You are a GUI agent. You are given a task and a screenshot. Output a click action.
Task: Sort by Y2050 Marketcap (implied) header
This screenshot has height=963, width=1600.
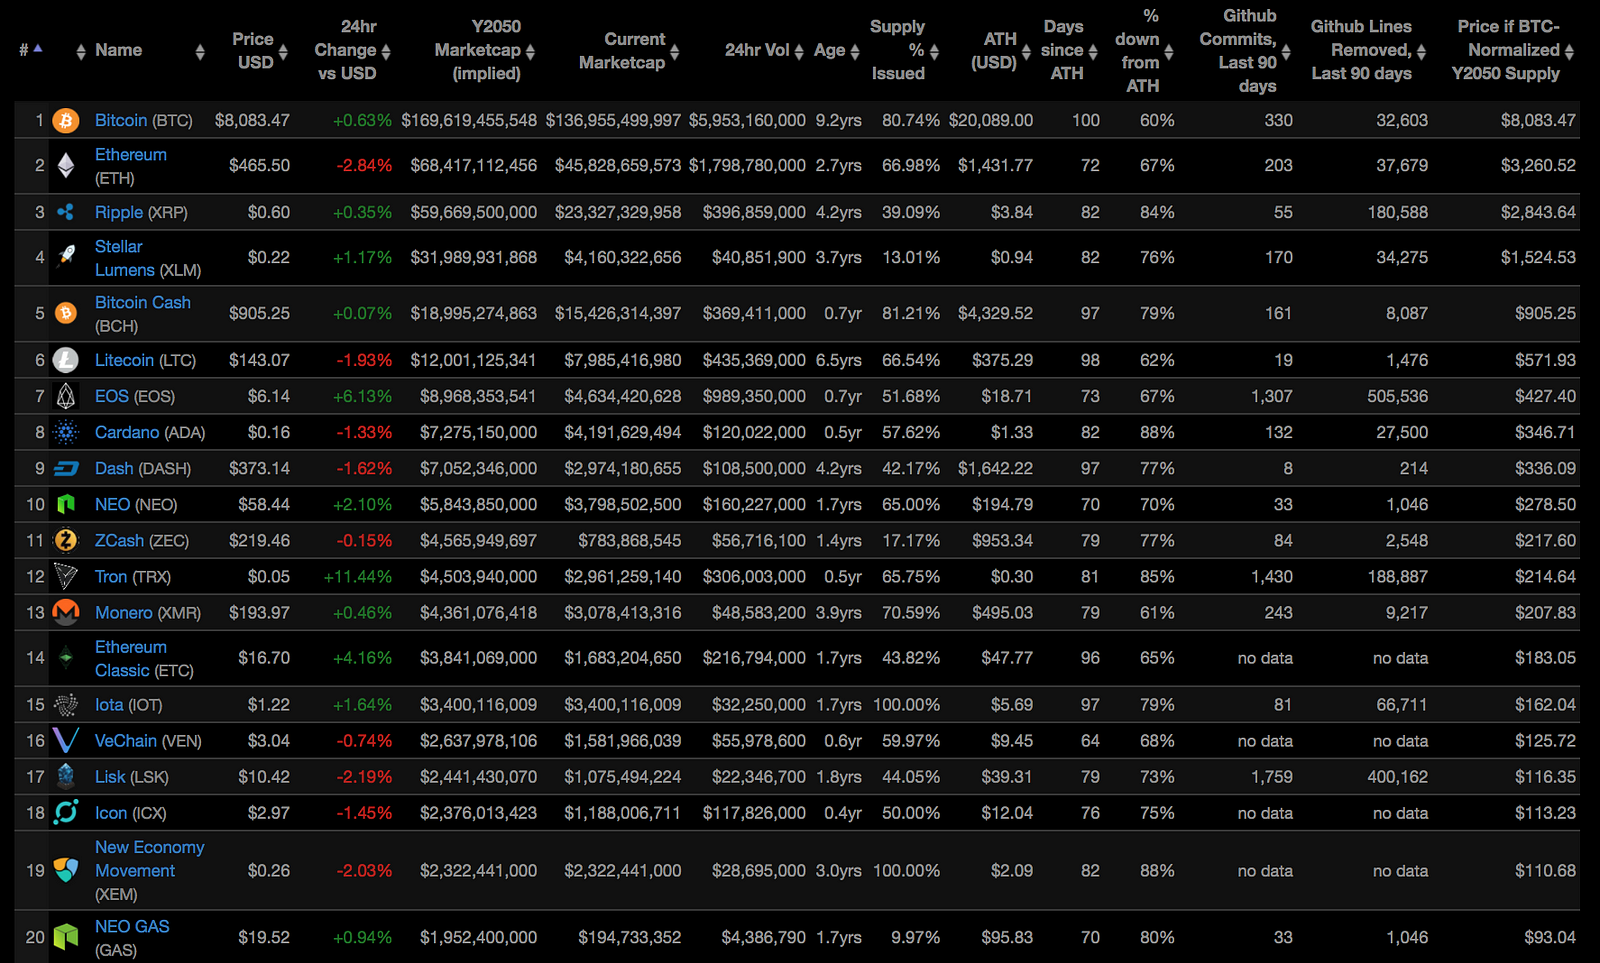point(486,50)
